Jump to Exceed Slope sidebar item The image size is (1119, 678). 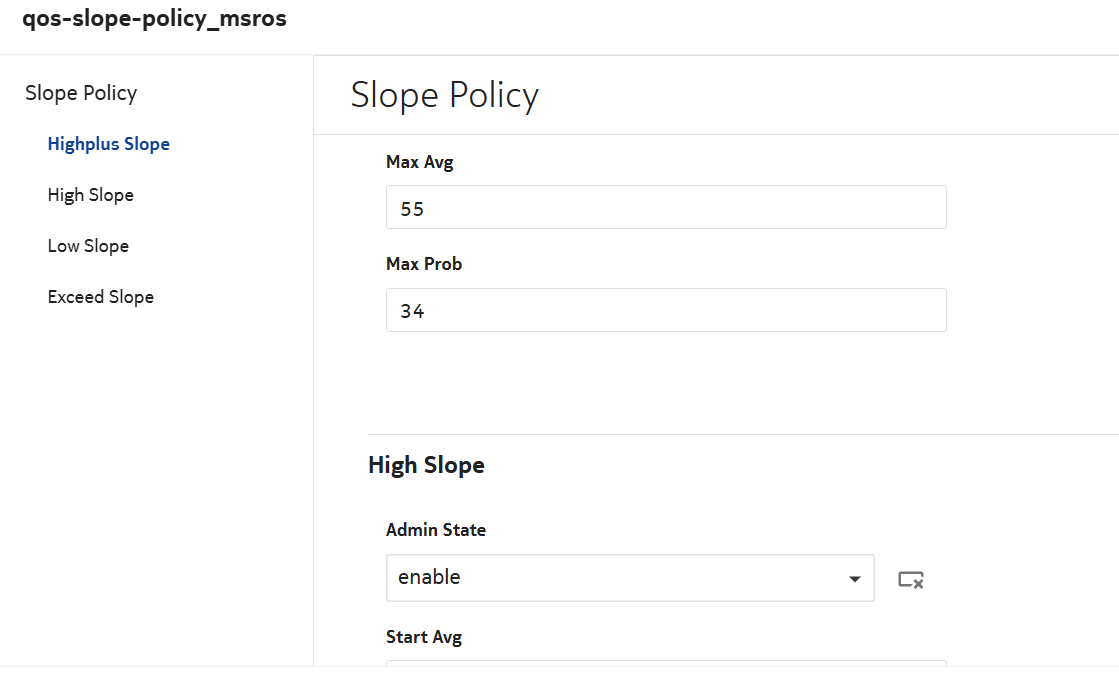coord(101,297)
